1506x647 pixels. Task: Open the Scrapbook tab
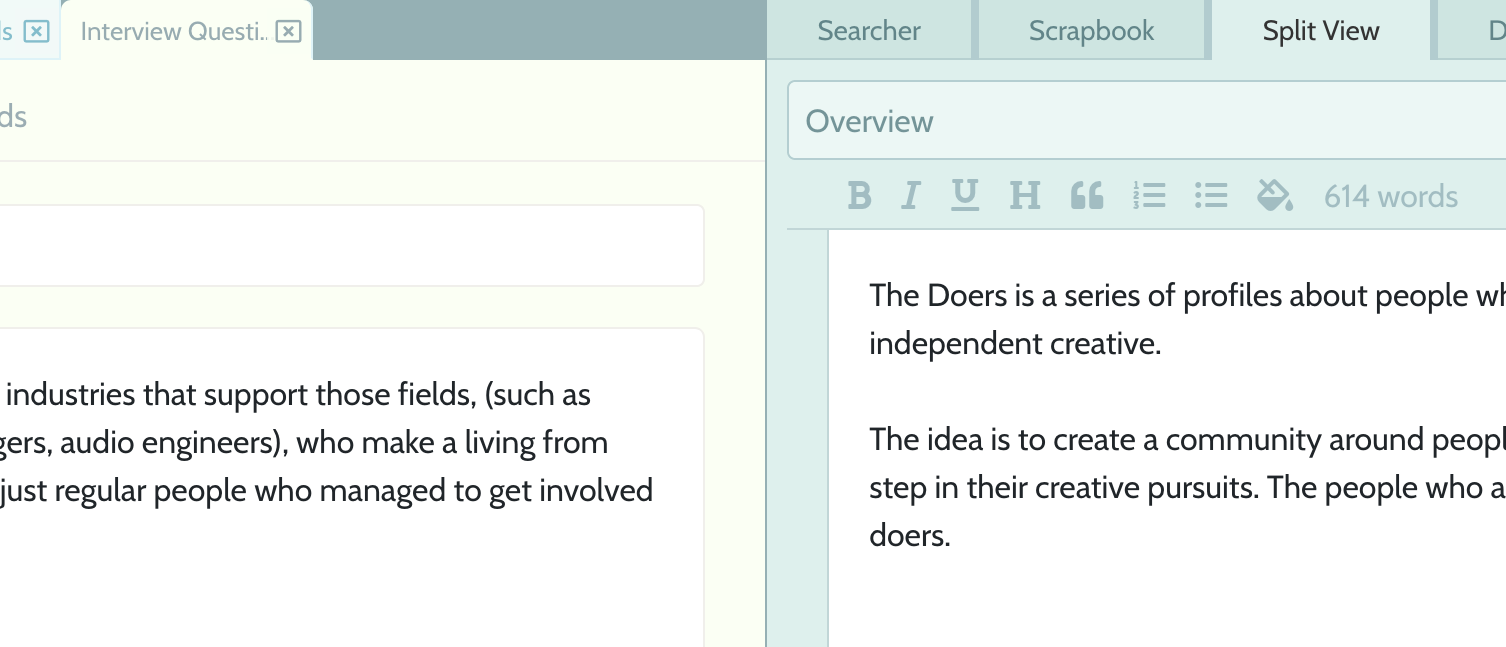(1091, 31)
